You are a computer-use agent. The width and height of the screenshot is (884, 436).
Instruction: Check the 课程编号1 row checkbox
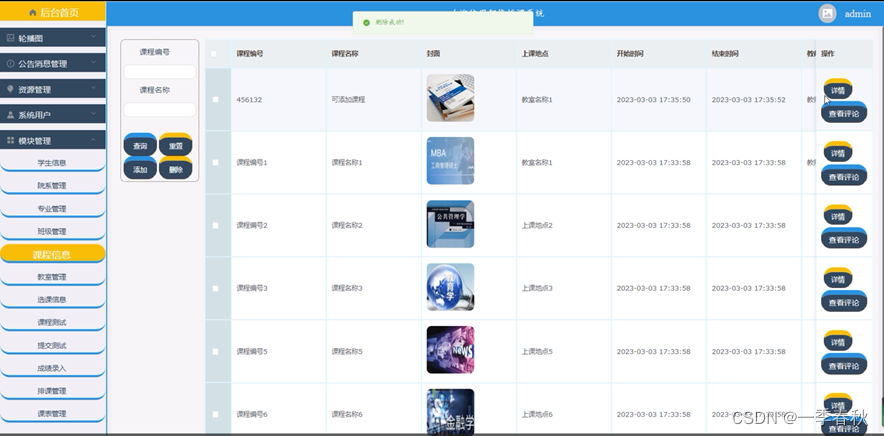(215, 162)
